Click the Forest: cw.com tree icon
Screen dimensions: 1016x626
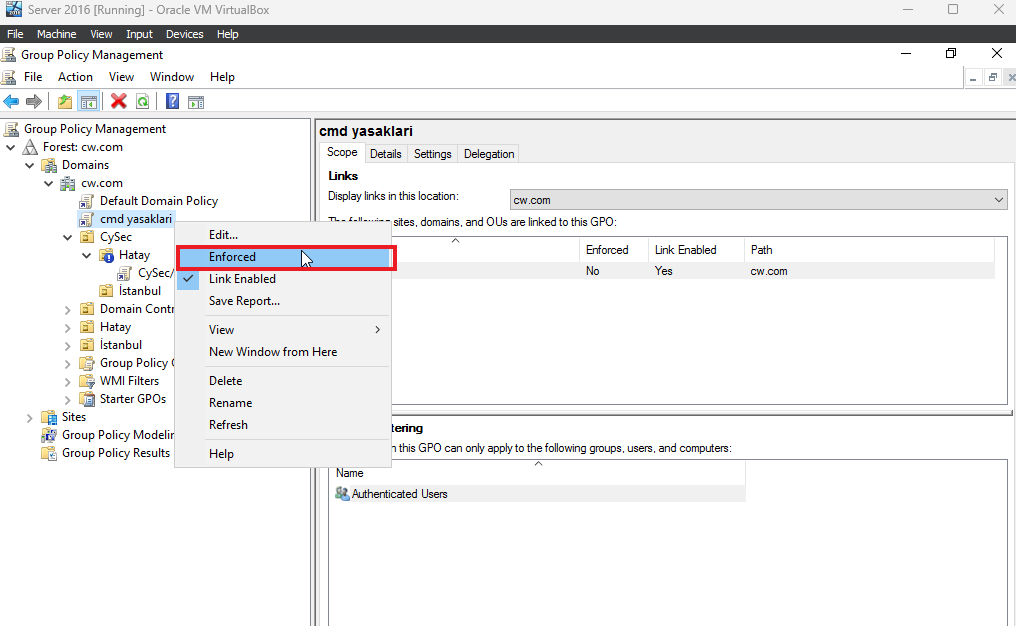click(x=30, y=147)
